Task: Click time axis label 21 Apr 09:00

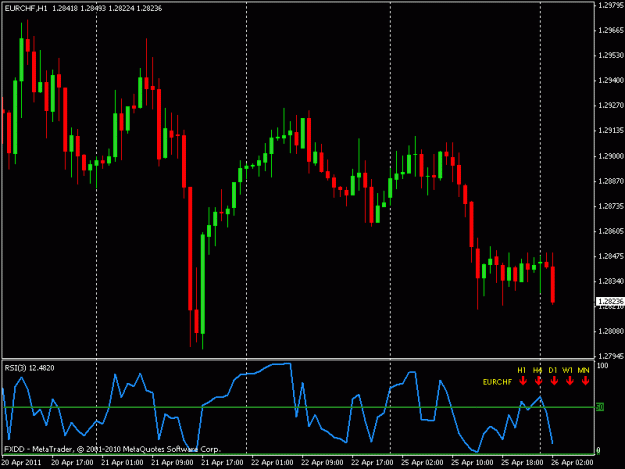Action: click(x=172, y=463)
